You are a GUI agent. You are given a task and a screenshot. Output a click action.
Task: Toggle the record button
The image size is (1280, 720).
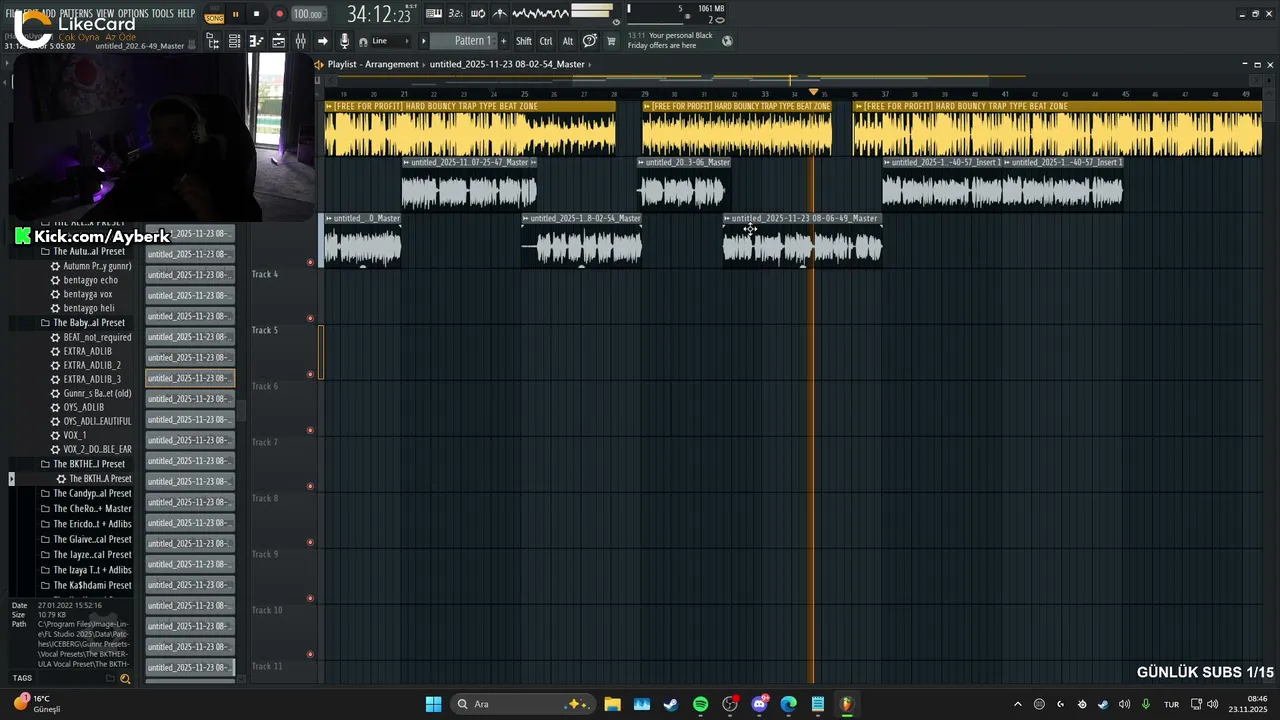(279, 14)
